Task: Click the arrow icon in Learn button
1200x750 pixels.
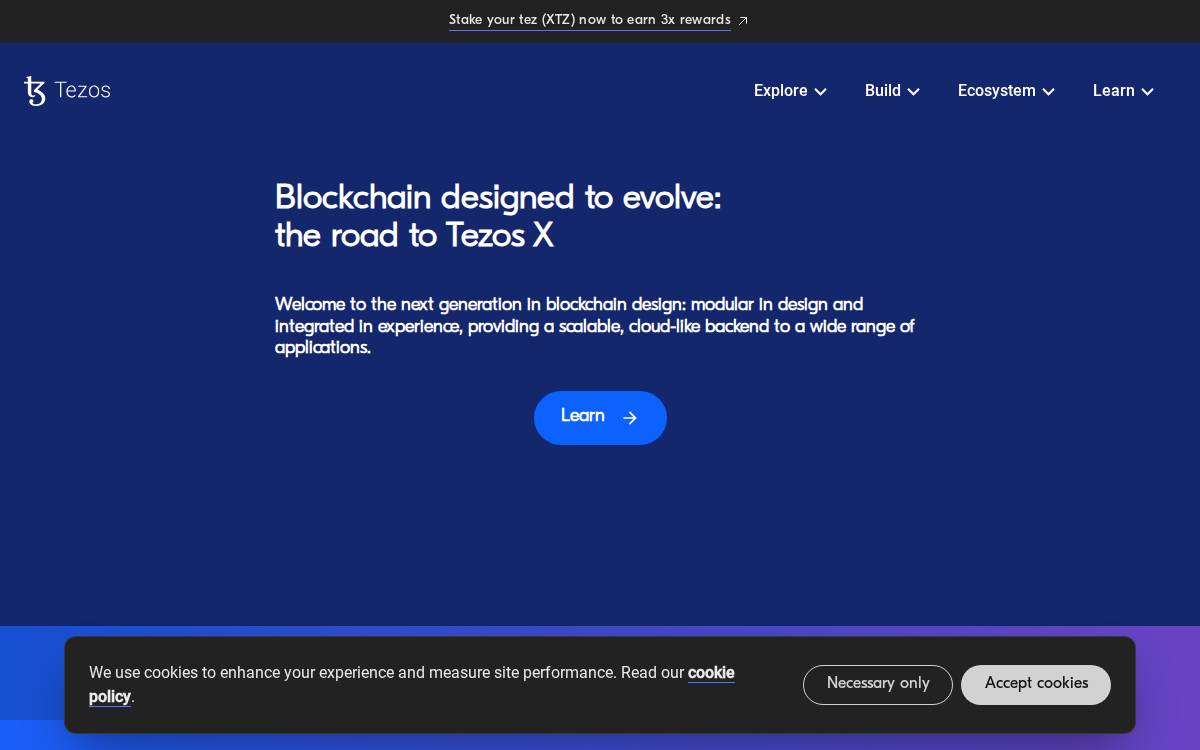Action: tap(629, 418)
